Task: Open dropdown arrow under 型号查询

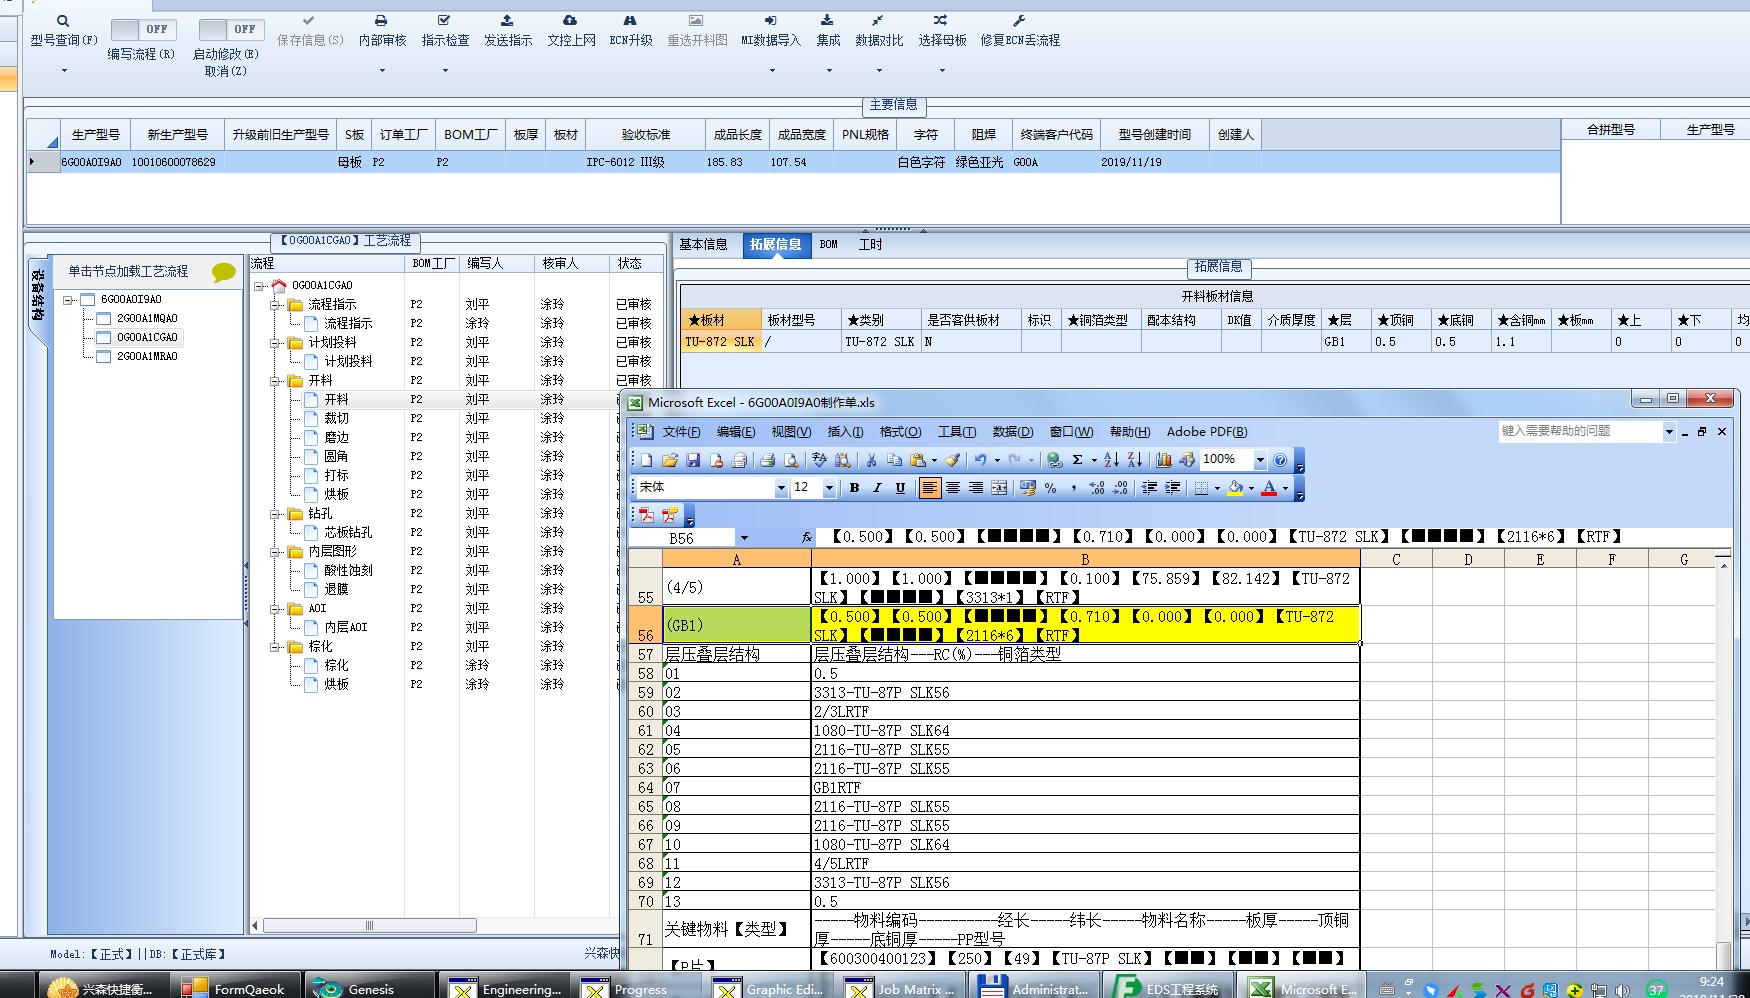Action: pos(64,71)
